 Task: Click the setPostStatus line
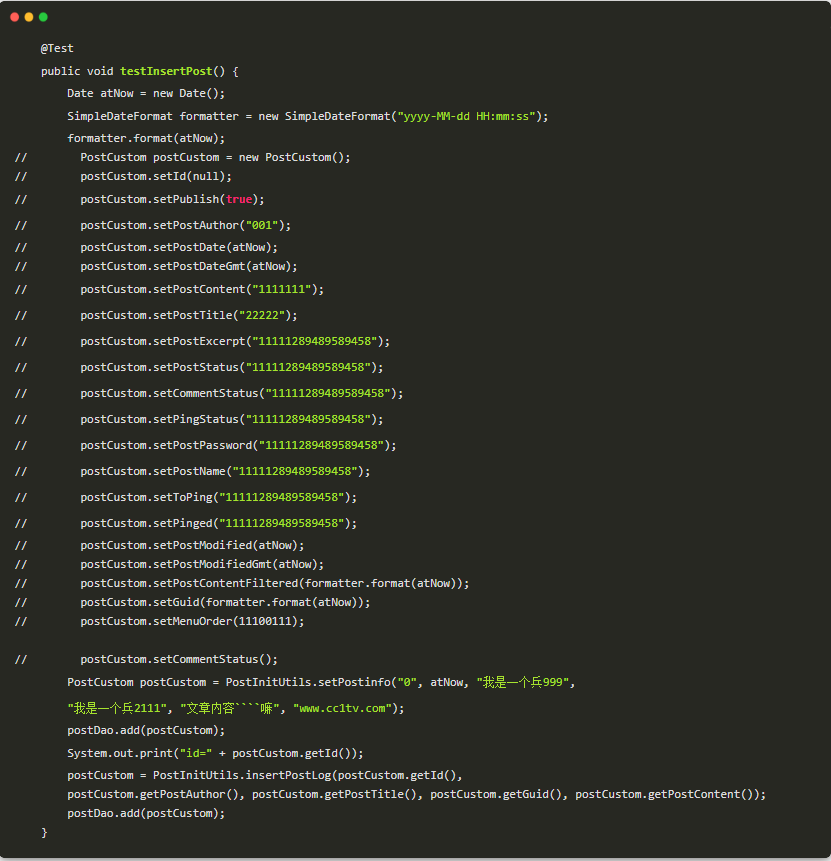click(x=232, y=367)
